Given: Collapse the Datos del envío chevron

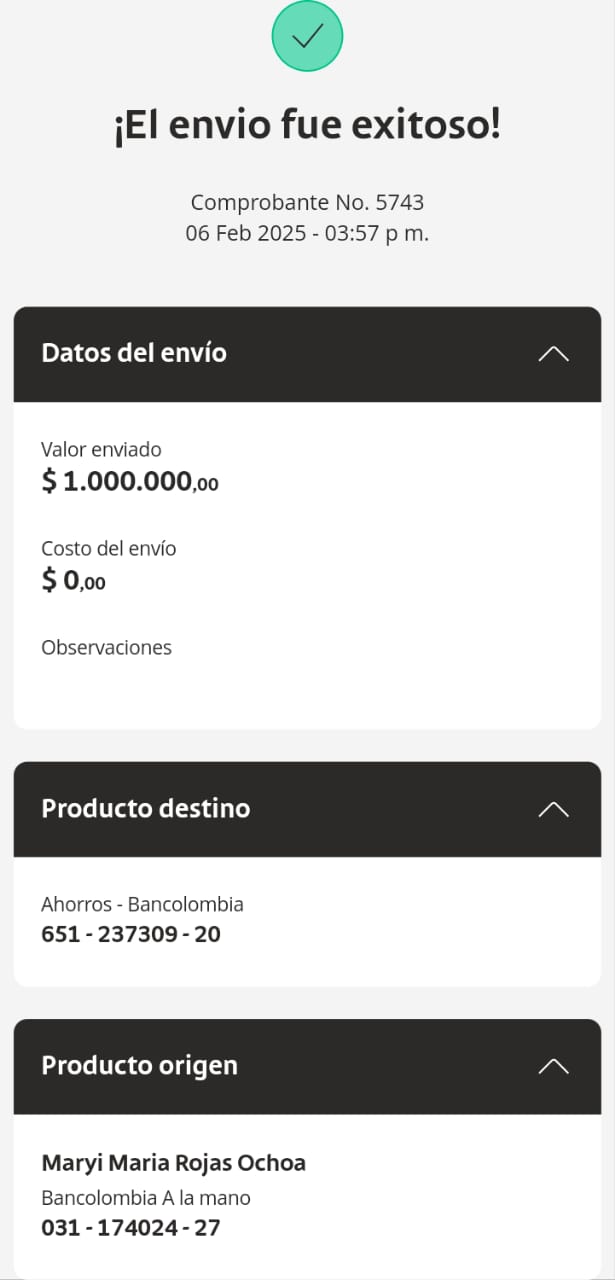Looking at the screenshot, I should point(553,353).
